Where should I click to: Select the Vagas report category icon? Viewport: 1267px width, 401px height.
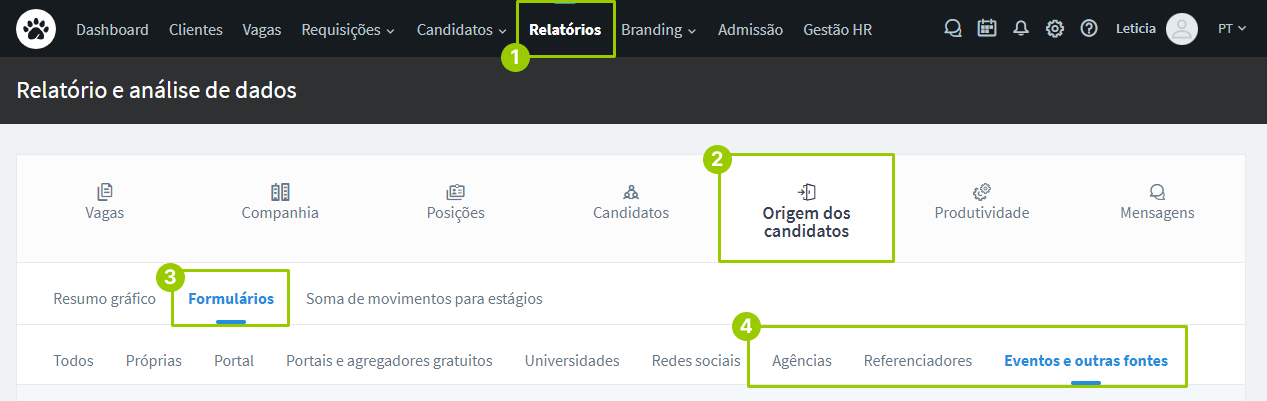tap(105, 192)
